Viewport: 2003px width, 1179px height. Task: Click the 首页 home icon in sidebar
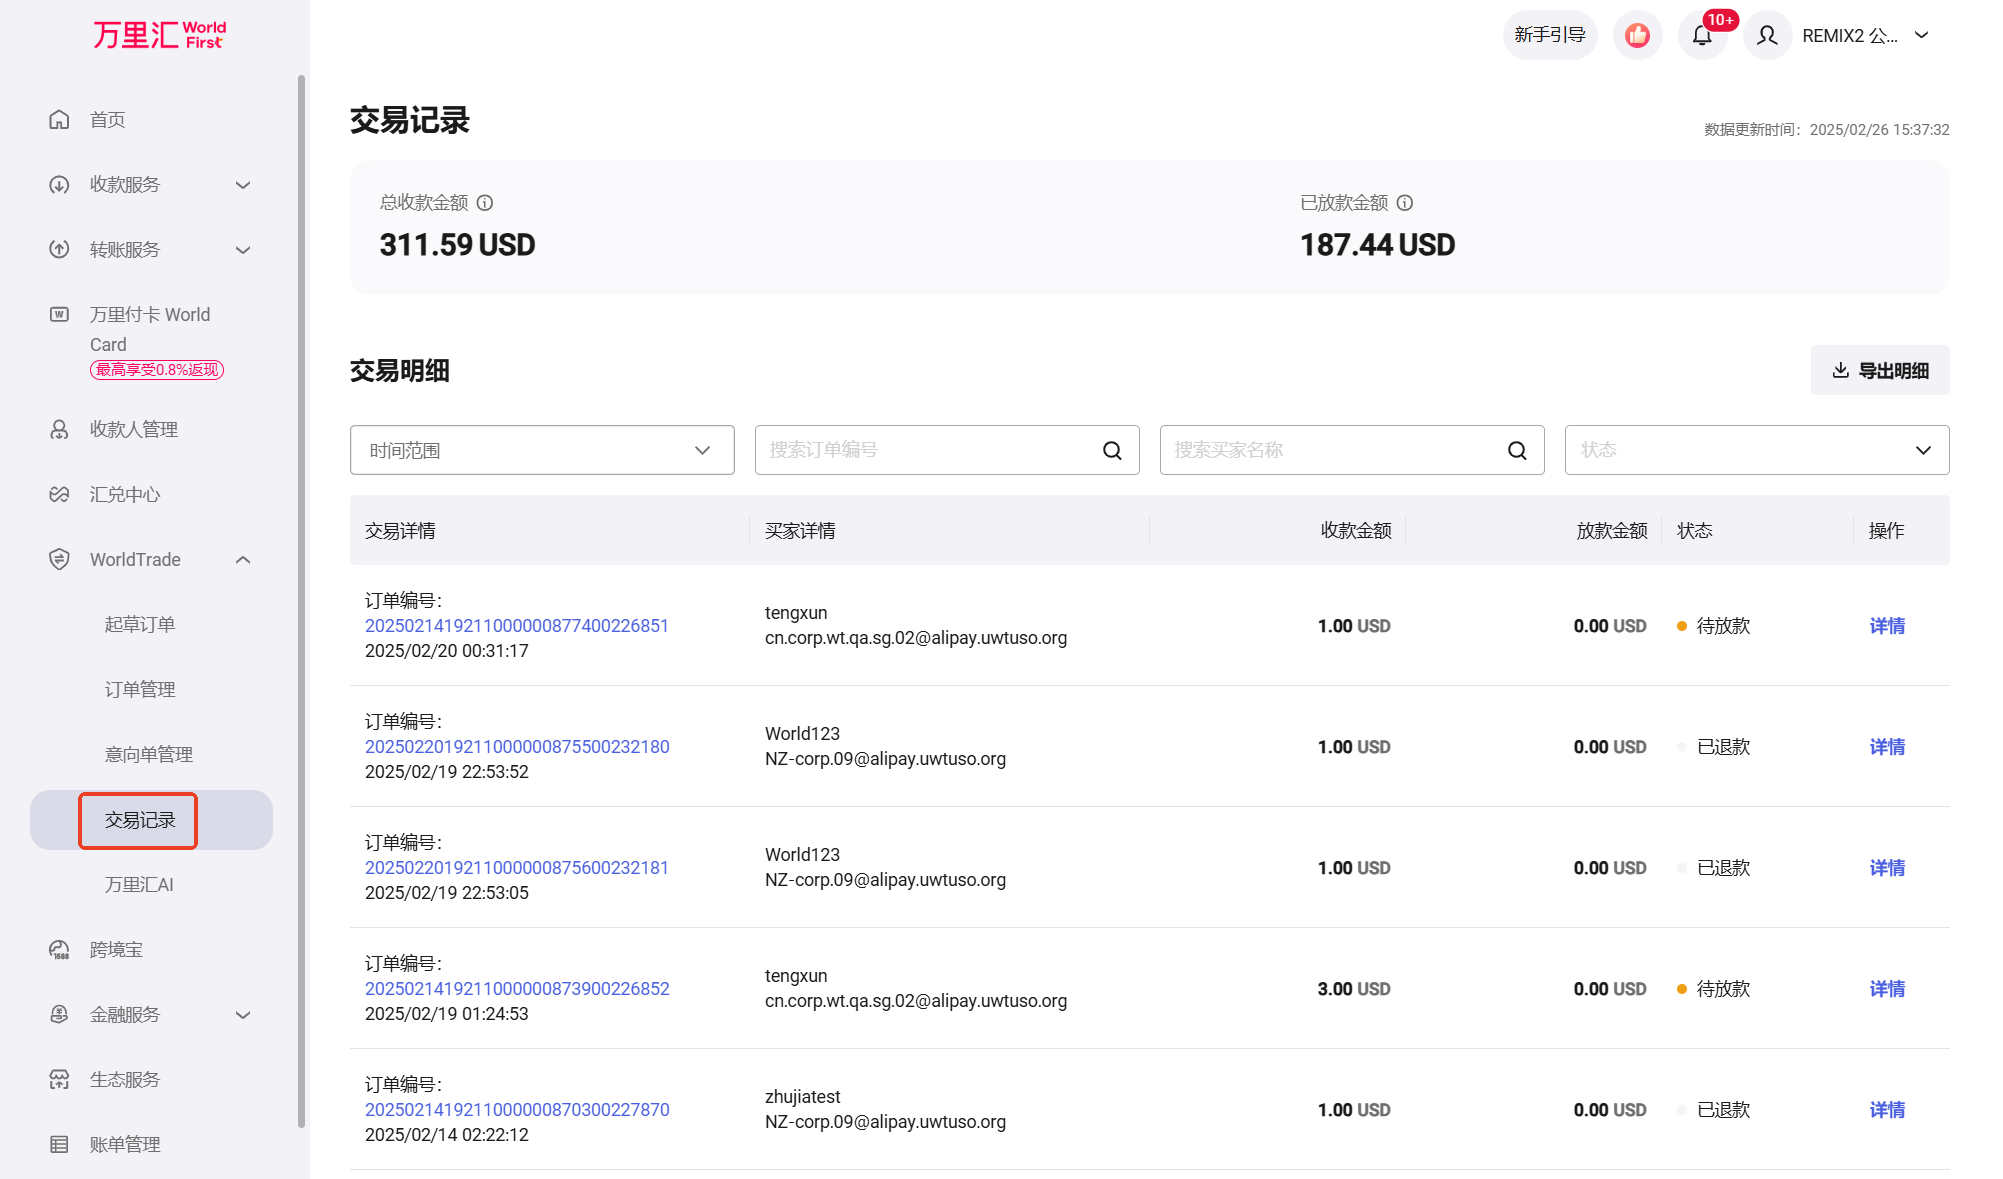[60, 120]
